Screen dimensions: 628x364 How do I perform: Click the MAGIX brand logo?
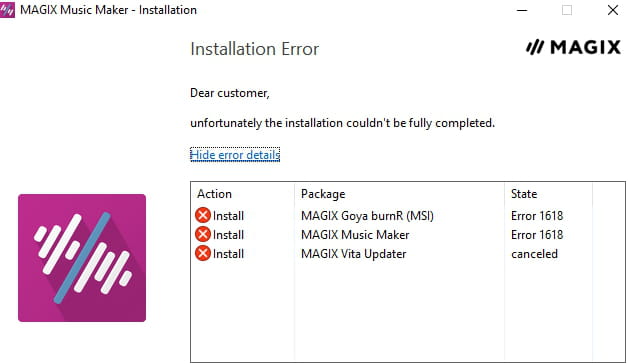tap(573, 47)
